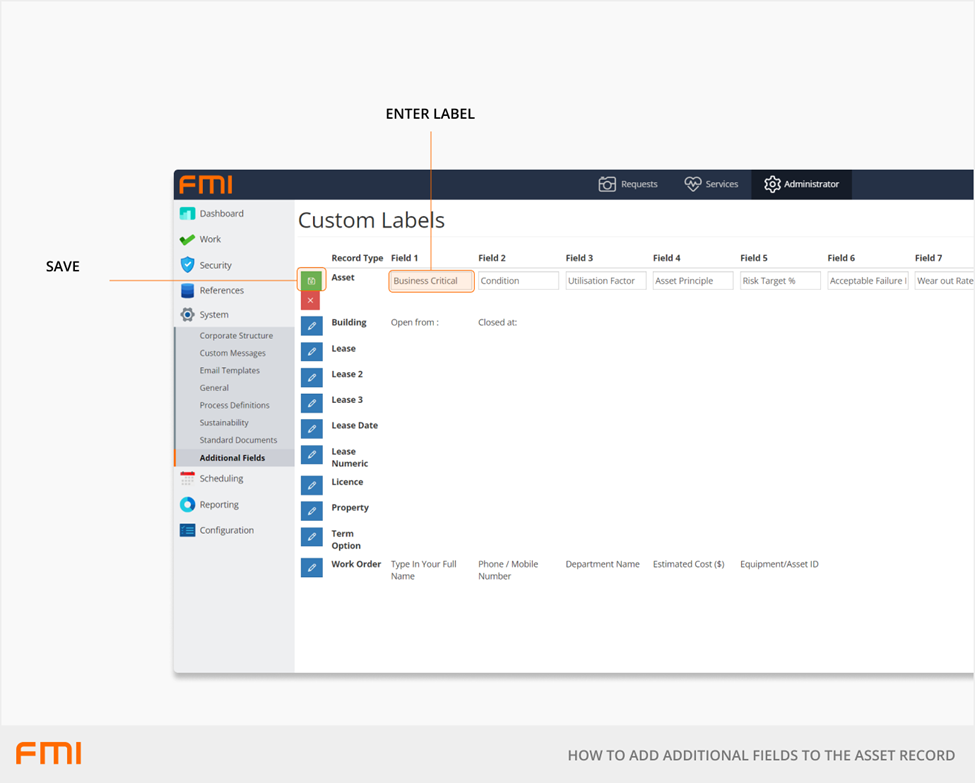Go to Email Templates in sidebar

coord(229,371)
